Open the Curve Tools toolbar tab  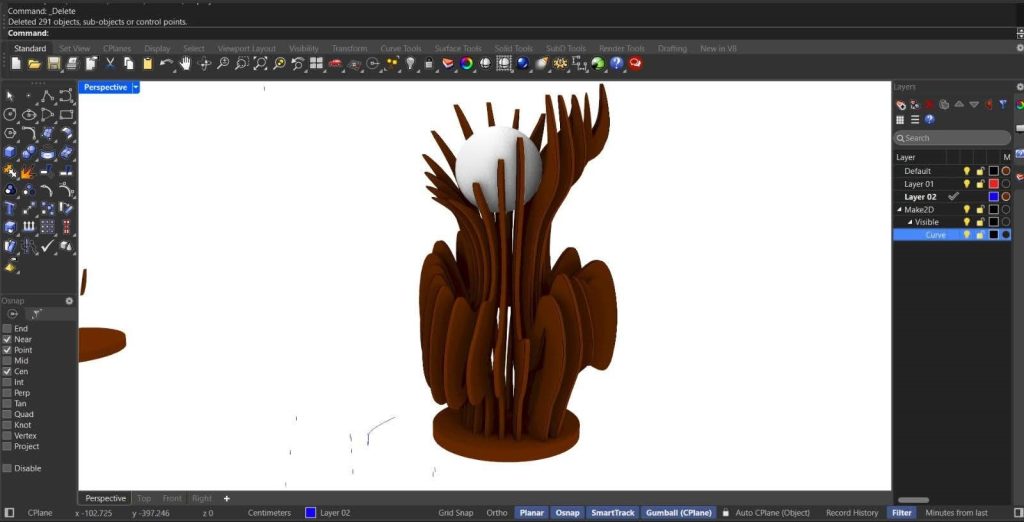(x=401, y=48)
